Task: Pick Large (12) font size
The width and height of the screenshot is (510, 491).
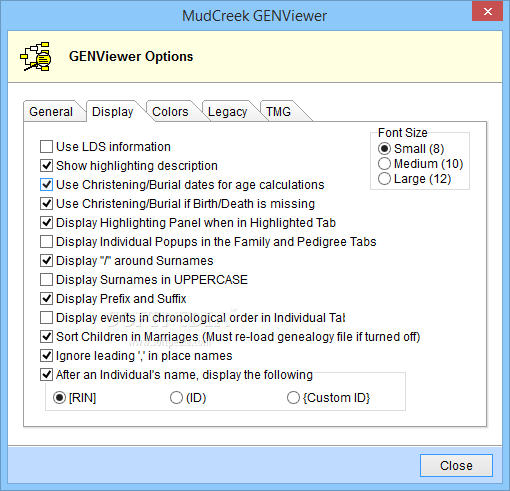Action: point(384,179)
